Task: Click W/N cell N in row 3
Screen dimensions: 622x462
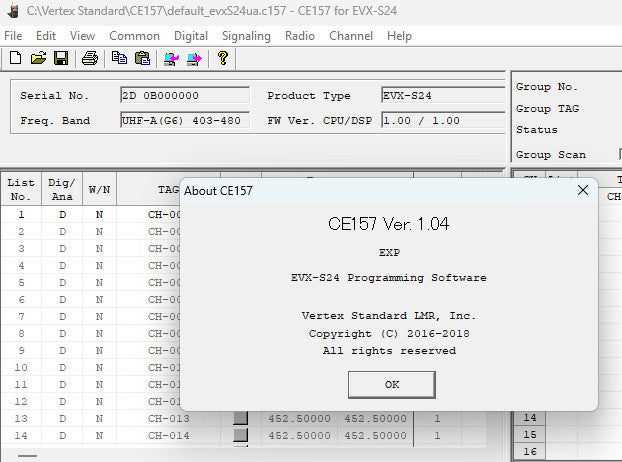Action: pyautogui.click(x=99, y=249)
